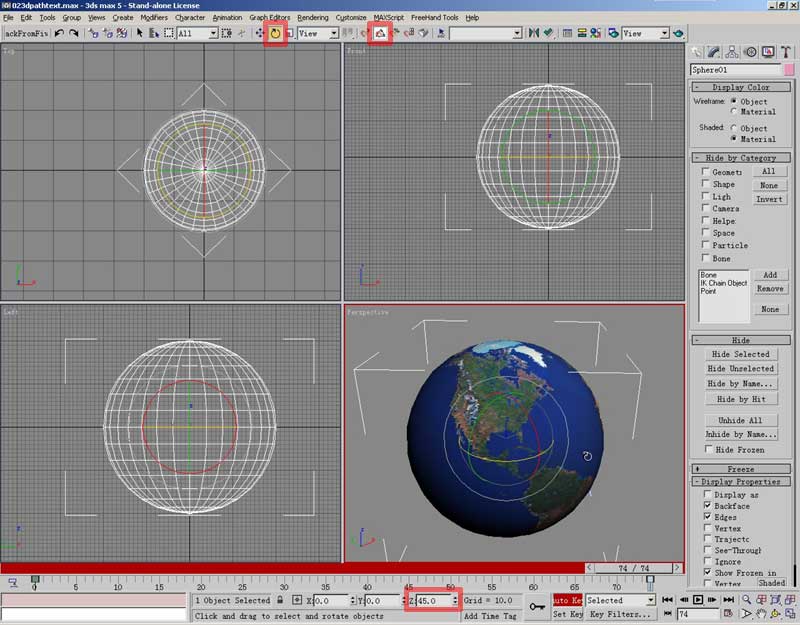Select the Rotate tool in the toolbar
The height and width of the screenshot is (625, 800).
click(275, 33)
